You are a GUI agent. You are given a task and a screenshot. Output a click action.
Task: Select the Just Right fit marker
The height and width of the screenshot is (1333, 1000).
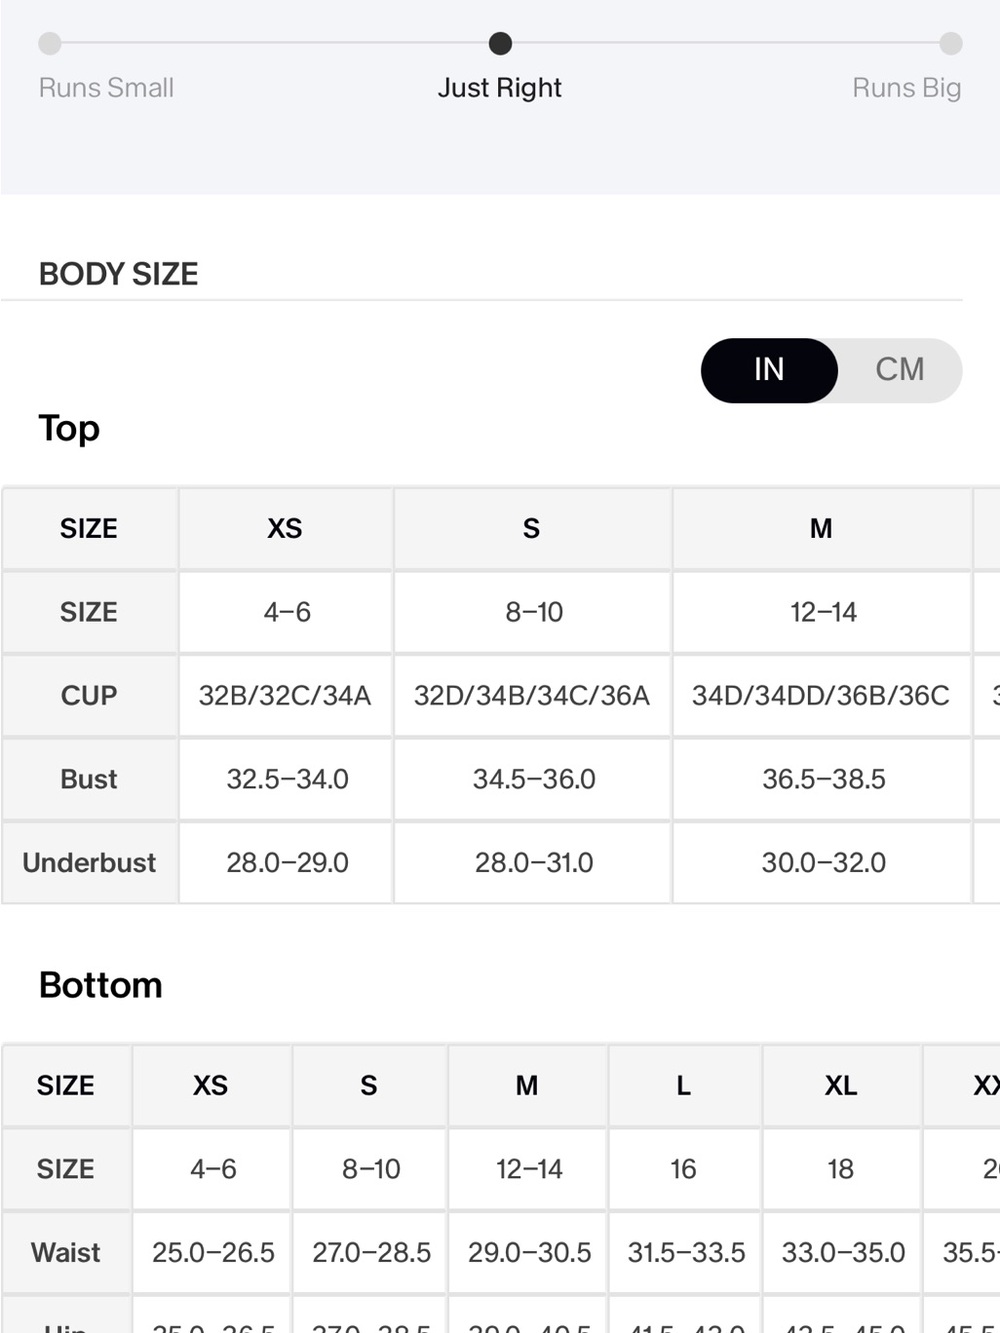coord(500,43)
